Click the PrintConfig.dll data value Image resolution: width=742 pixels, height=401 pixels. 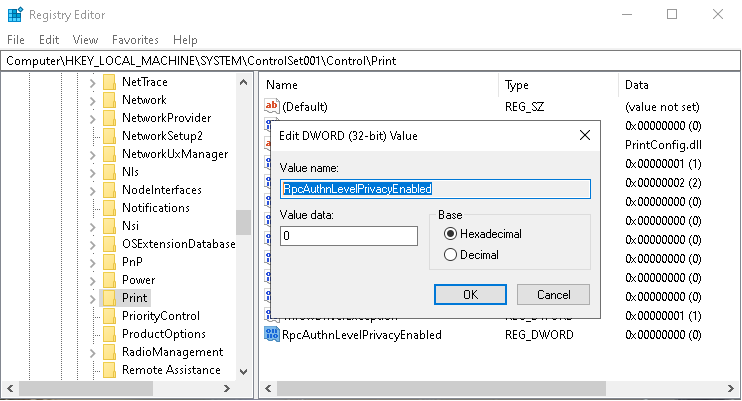tap(663, 145)
